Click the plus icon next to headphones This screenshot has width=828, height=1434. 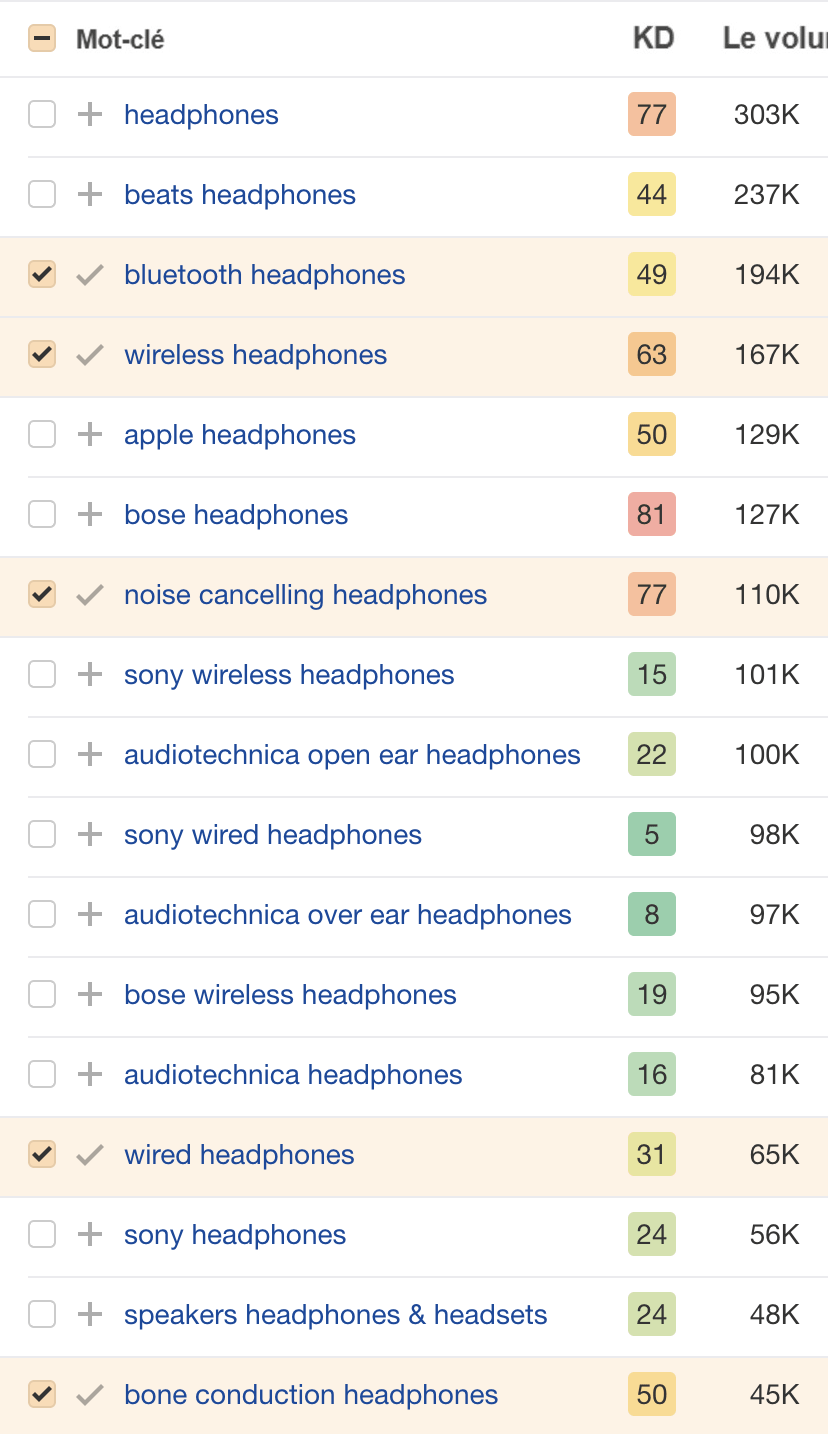click(x=89, y=114)
